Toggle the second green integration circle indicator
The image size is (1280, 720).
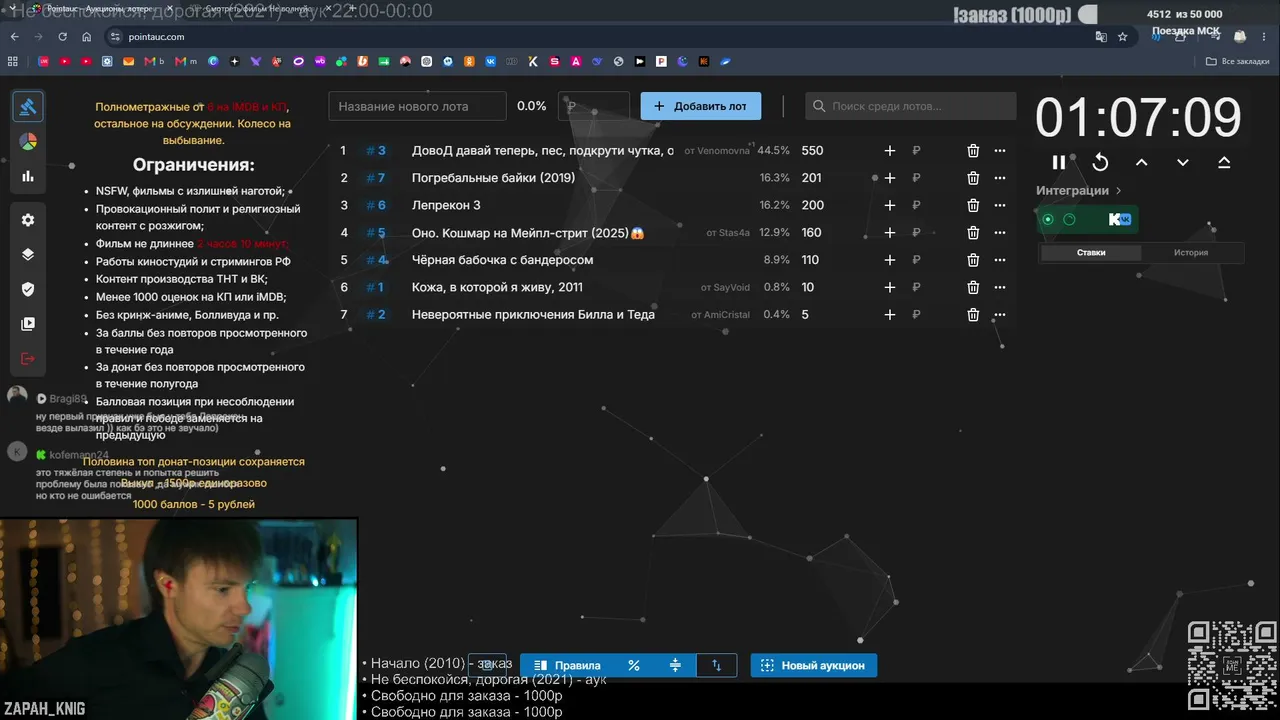click(x=1069, y=219)
